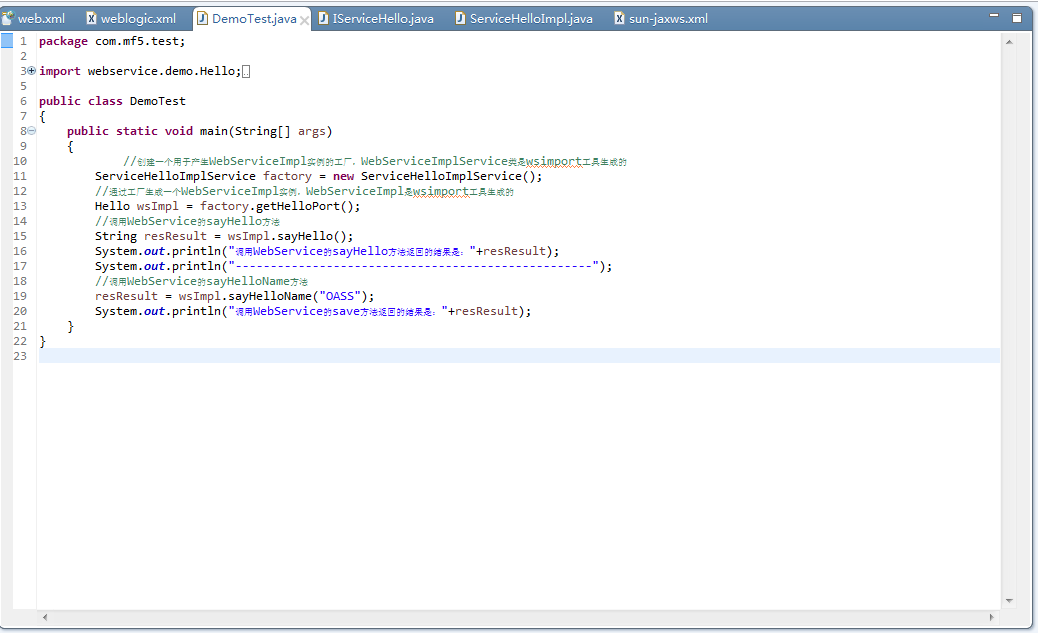
Task: Click the DemoTest.java Java file icon
Action: [203, 18]
